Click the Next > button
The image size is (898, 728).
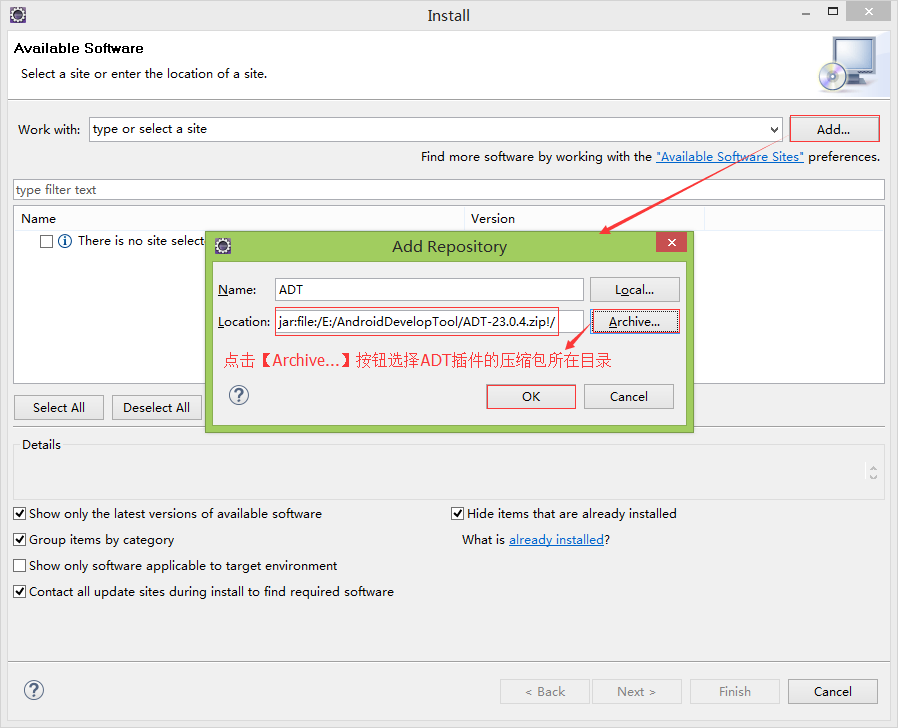(637, 691)
